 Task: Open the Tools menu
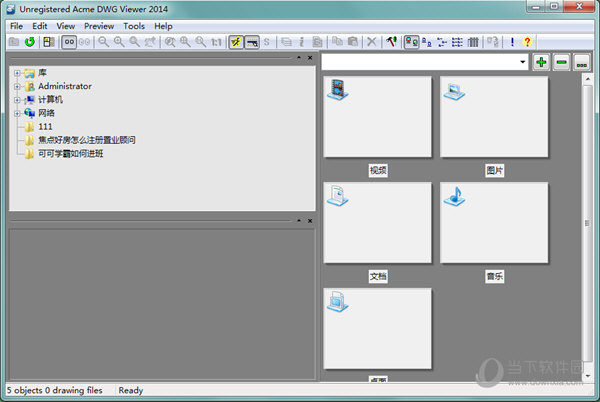click(134, 26)
